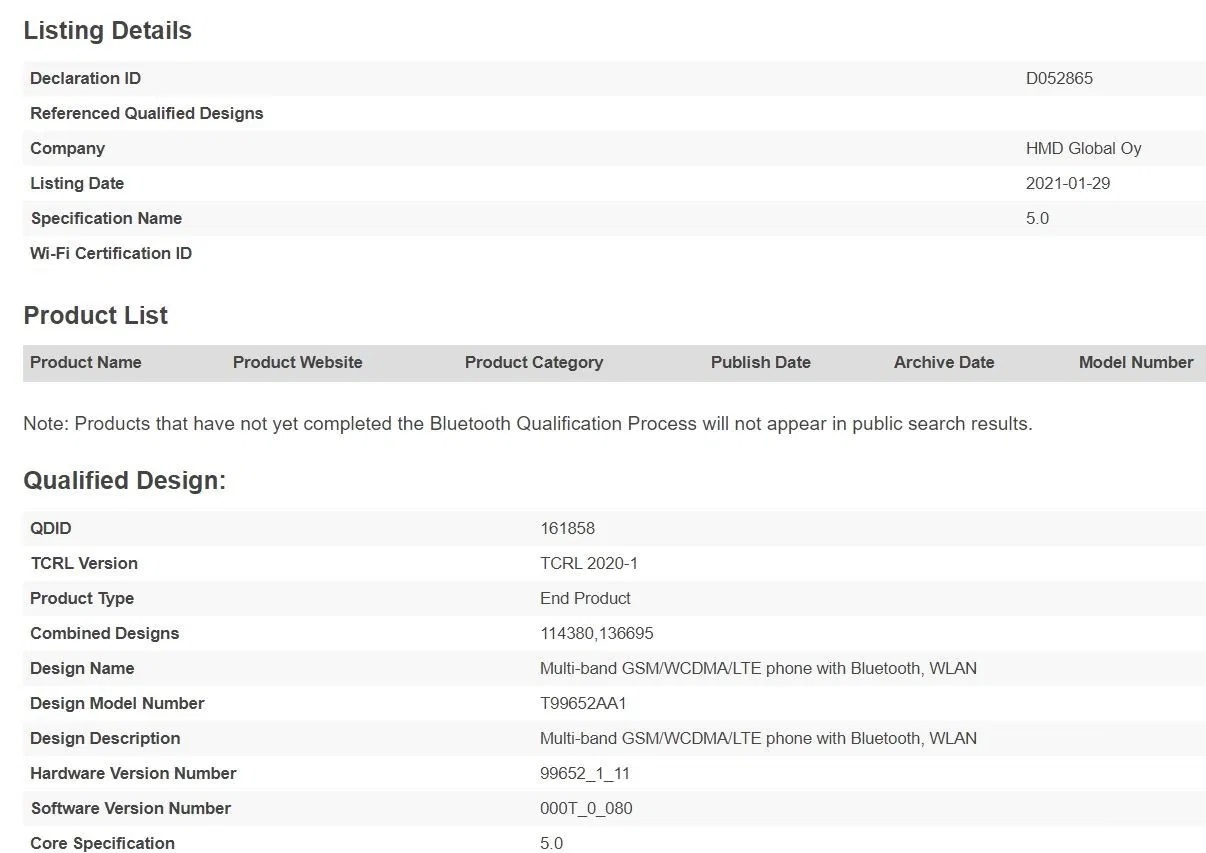Image resolution: width=1206 pixels, height=853 pixels.
Task: Click the Publish Date column header
Action: point(760,363)
